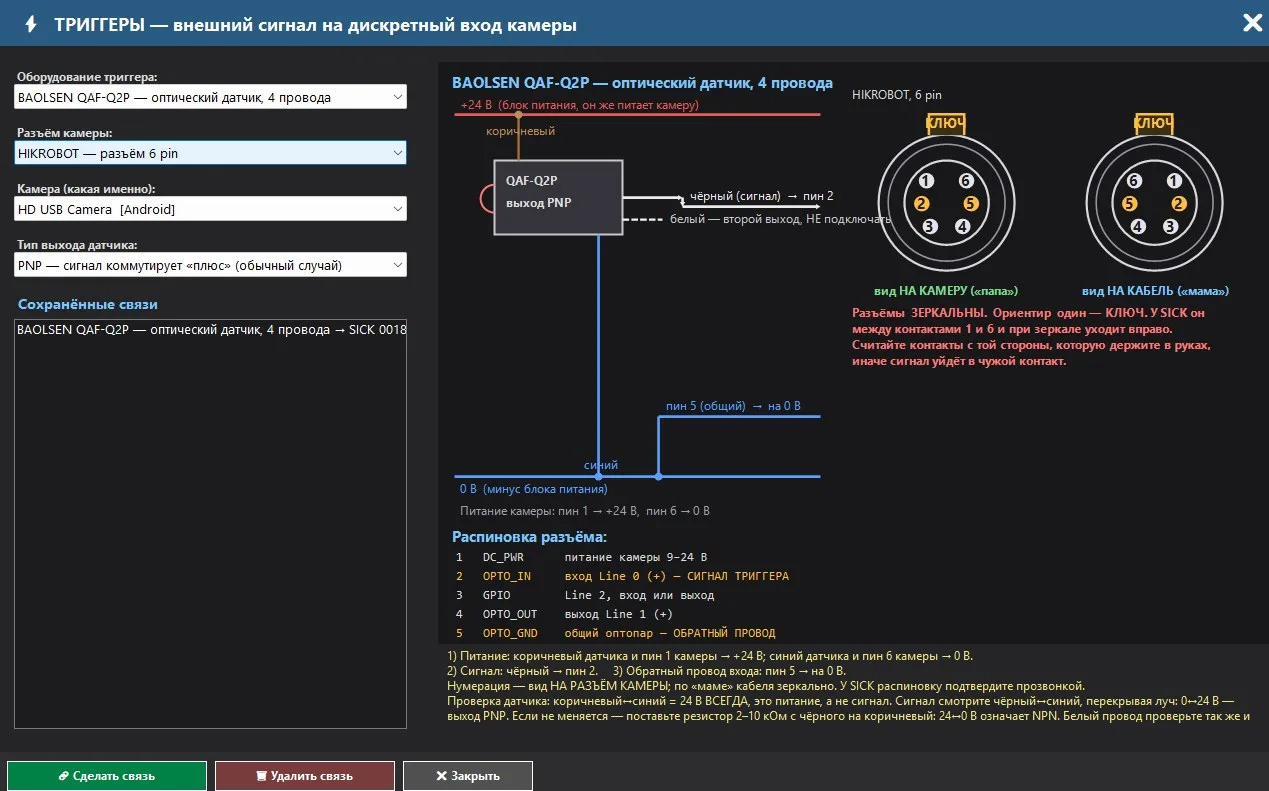This screenshot has height=791, width=1269.
Task: Click the 'вид НА КАМЕРУ («папа»)' label
Action: (x=946, y=291)
